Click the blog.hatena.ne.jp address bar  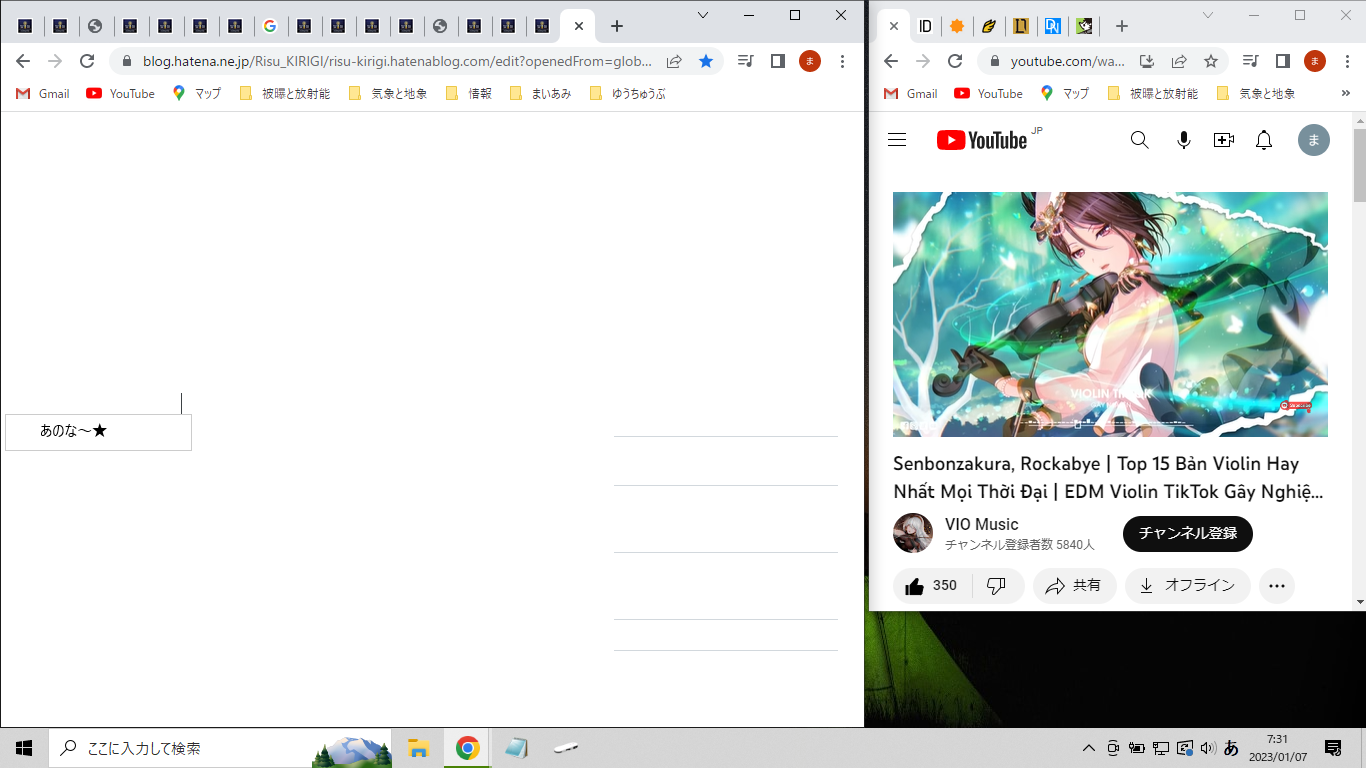(x=398, y=61)
